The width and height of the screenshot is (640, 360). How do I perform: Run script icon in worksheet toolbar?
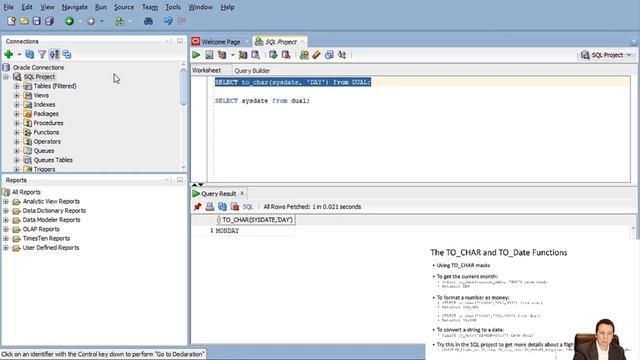pyautogui.click(x=209, y=55)
